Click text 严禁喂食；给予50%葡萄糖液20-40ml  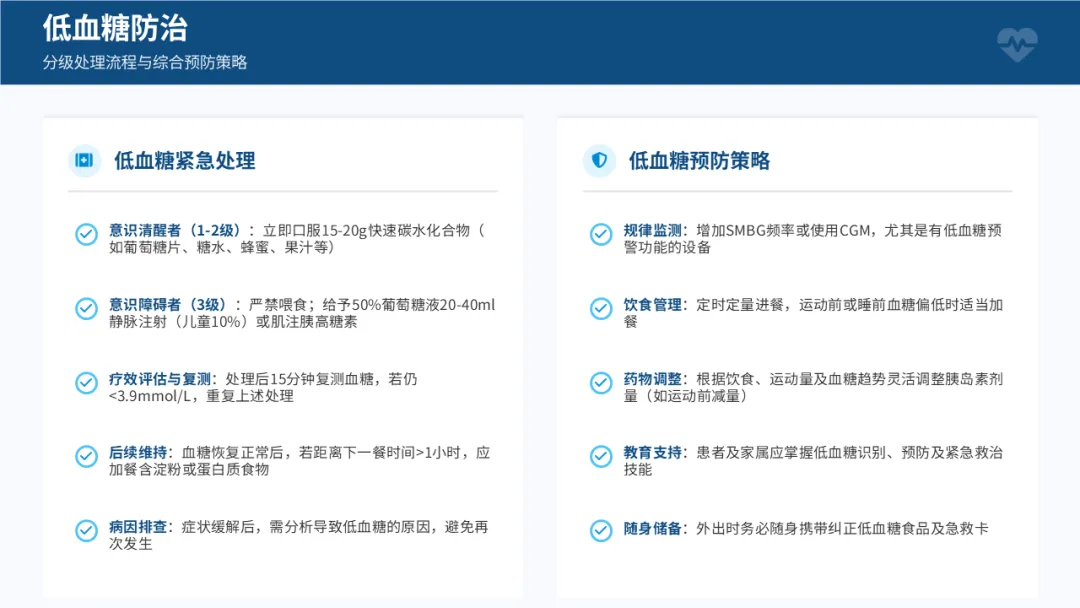(372, 305)
